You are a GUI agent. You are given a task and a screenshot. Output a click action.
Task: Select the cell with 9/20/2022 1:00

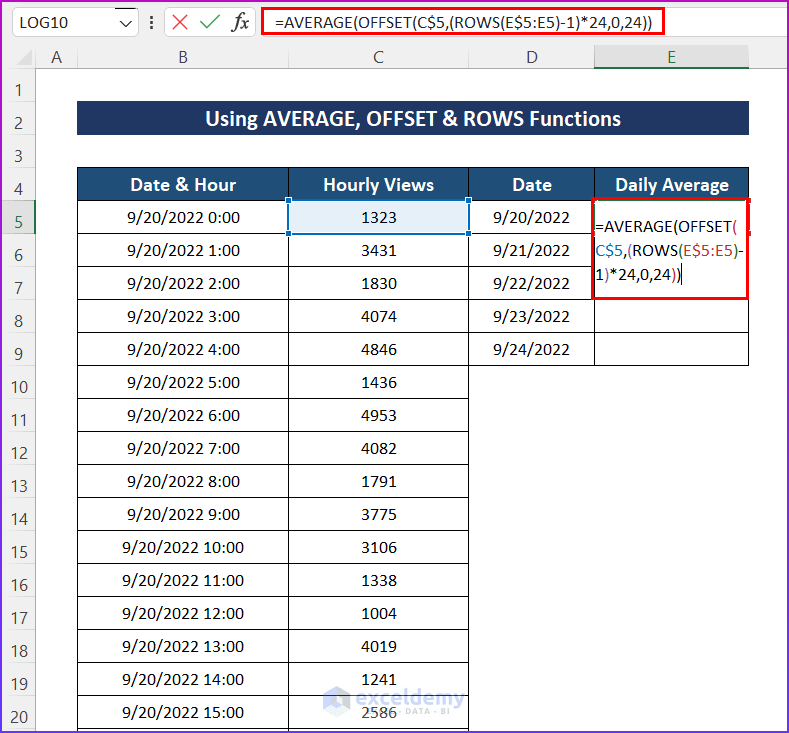coord(183,251)
